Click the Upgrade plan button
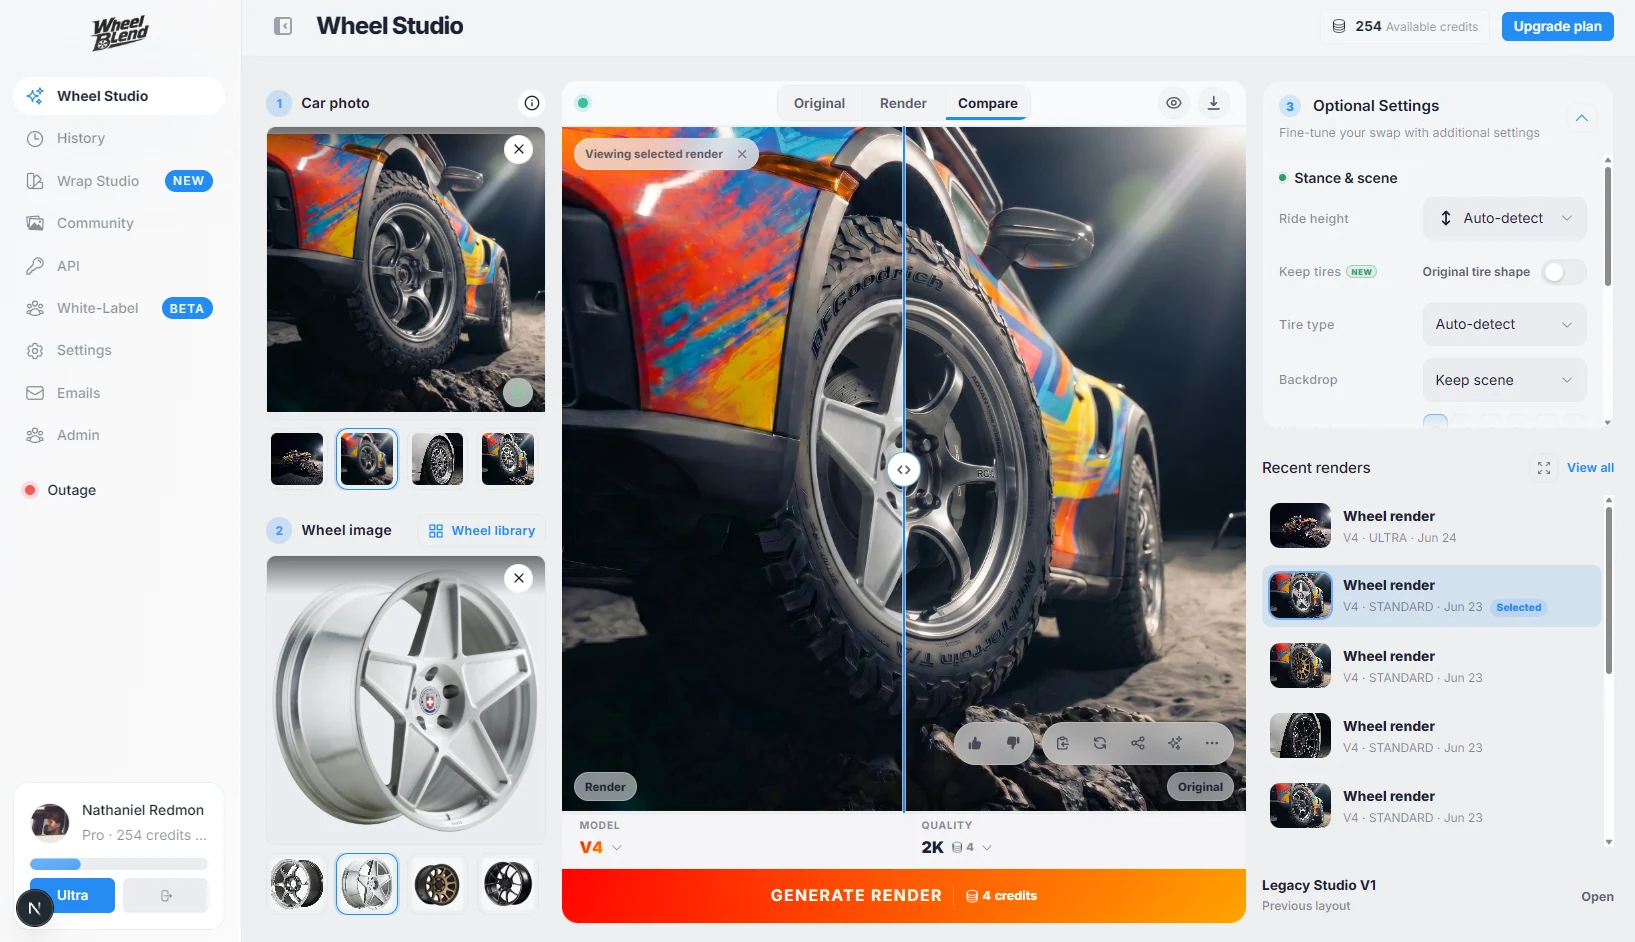Viewport: 1635px width, 942px height. pos(1557,26)
